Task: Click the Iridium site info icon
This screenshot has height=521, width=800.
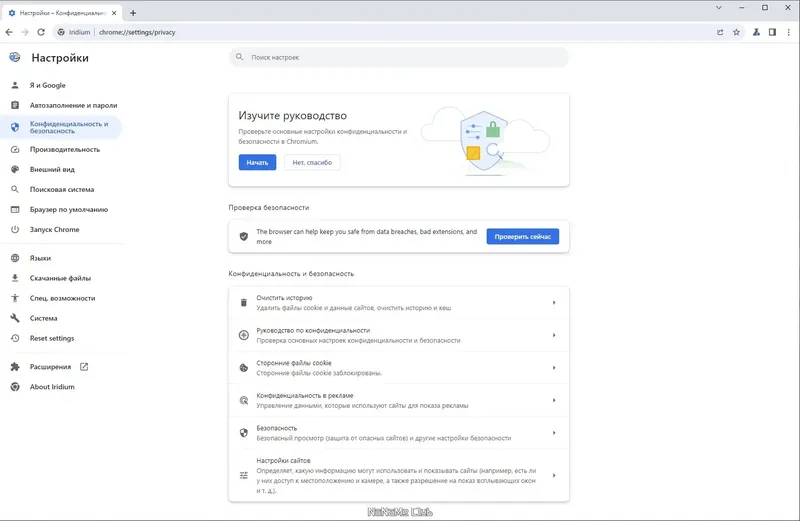Action: point(61,32)
